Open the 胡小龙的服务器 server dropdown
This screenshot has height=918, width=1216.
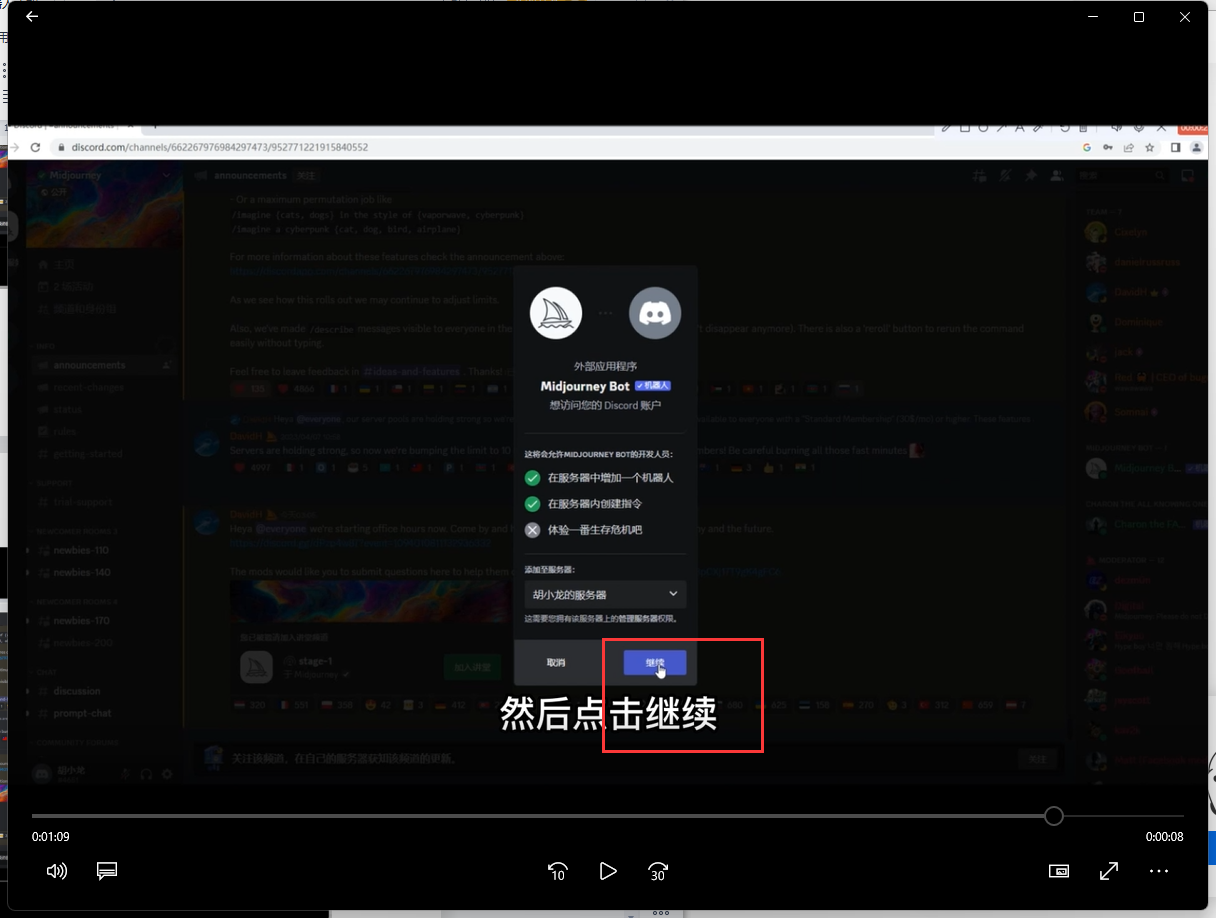pyautogui.click(x=604, y=593)
